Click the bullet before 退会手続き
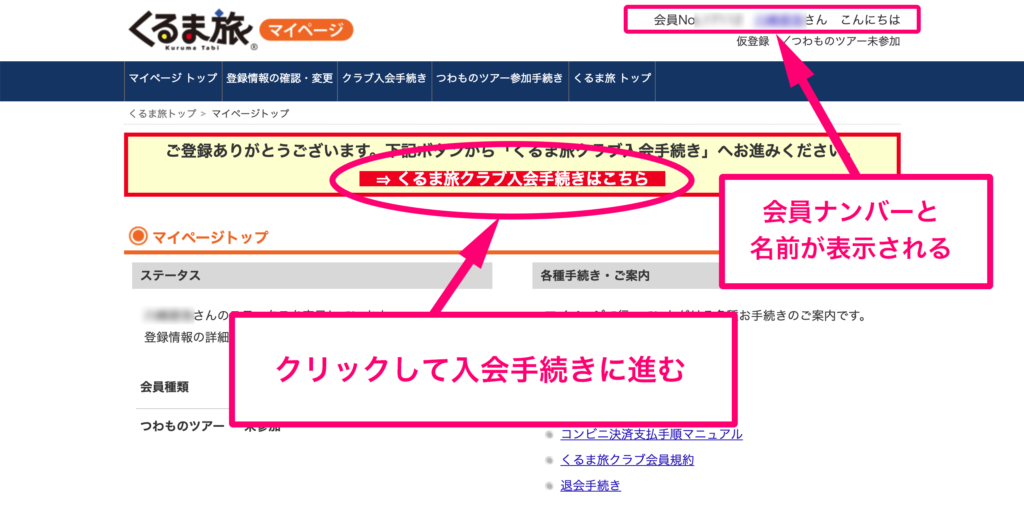This screenshot has width=1024, height=508. 550,487
